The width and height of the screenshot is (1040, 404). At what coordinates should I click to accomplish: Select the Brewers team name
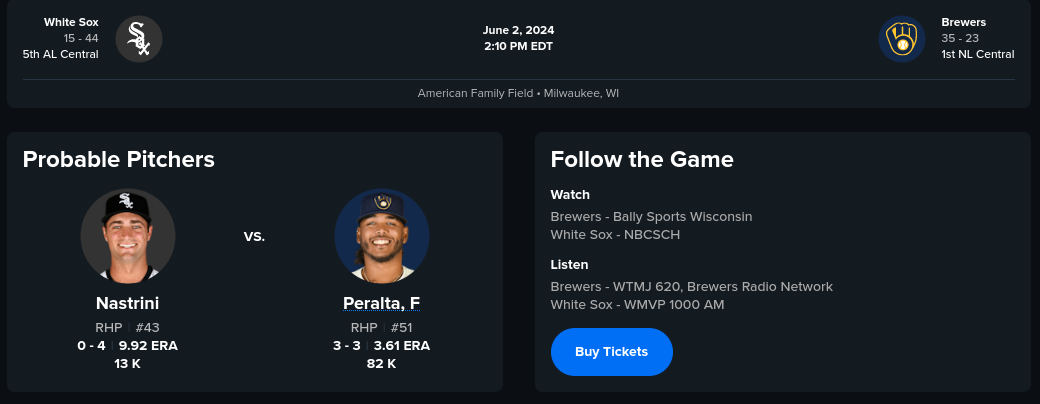pyautogui.click(x=963, y=22)
